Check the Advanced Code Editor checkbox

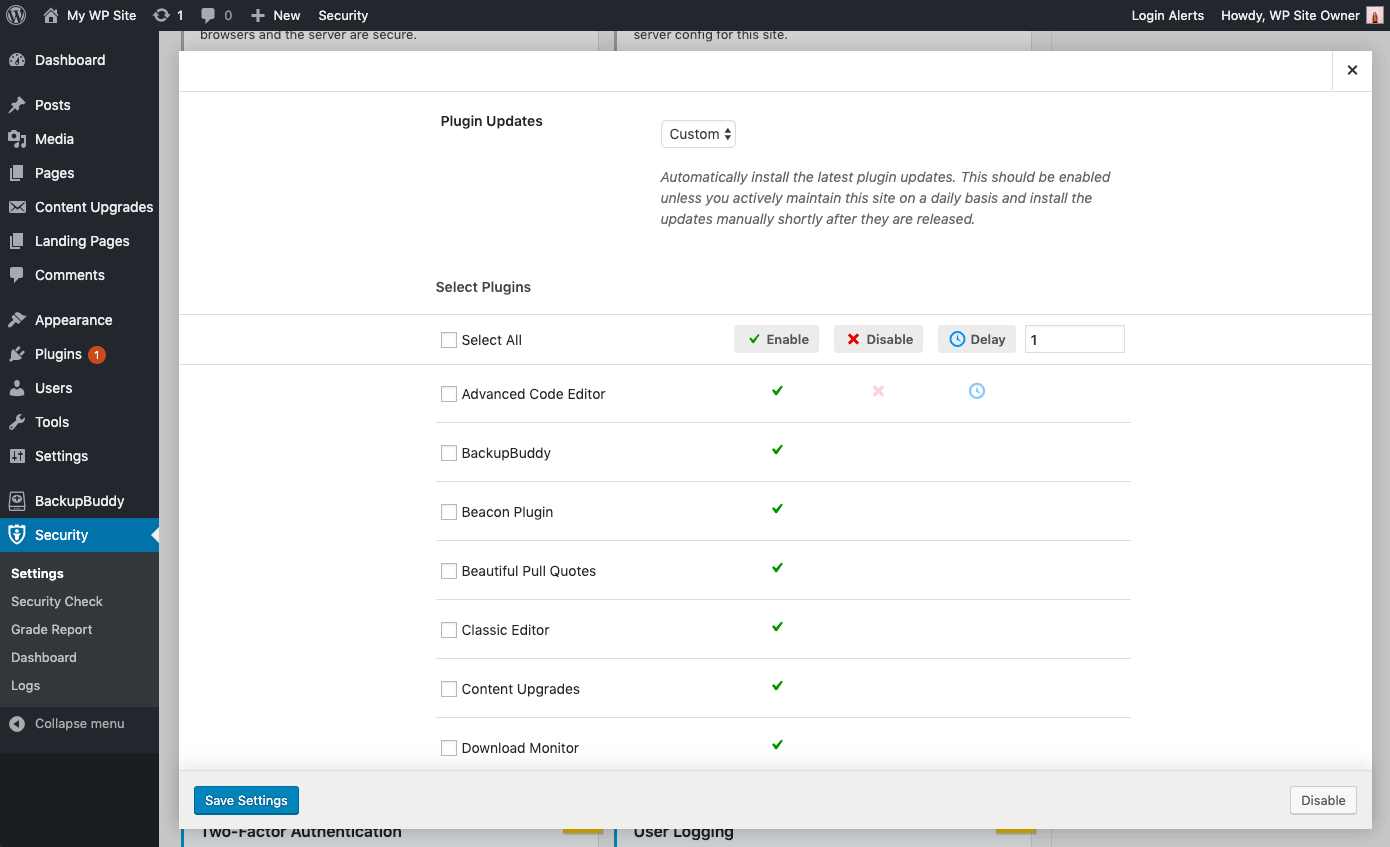[449, 394]
